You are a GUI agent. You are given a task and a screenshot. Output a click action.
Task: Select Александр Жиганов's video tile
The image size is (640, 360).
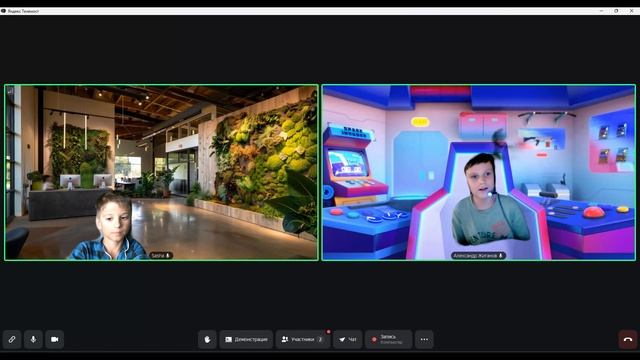478,172
